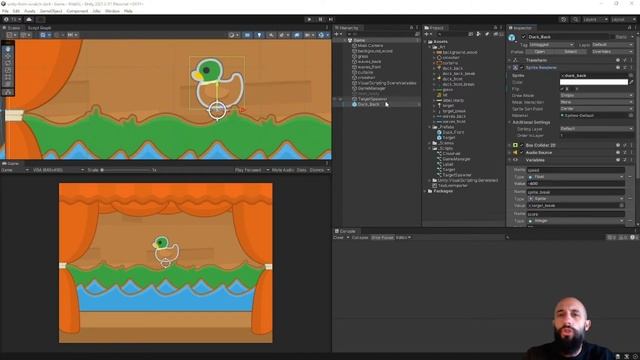The image size is (640, 360).
Task: Open the Tag dropdown in Inspector
Action: [x=552, y=44]
